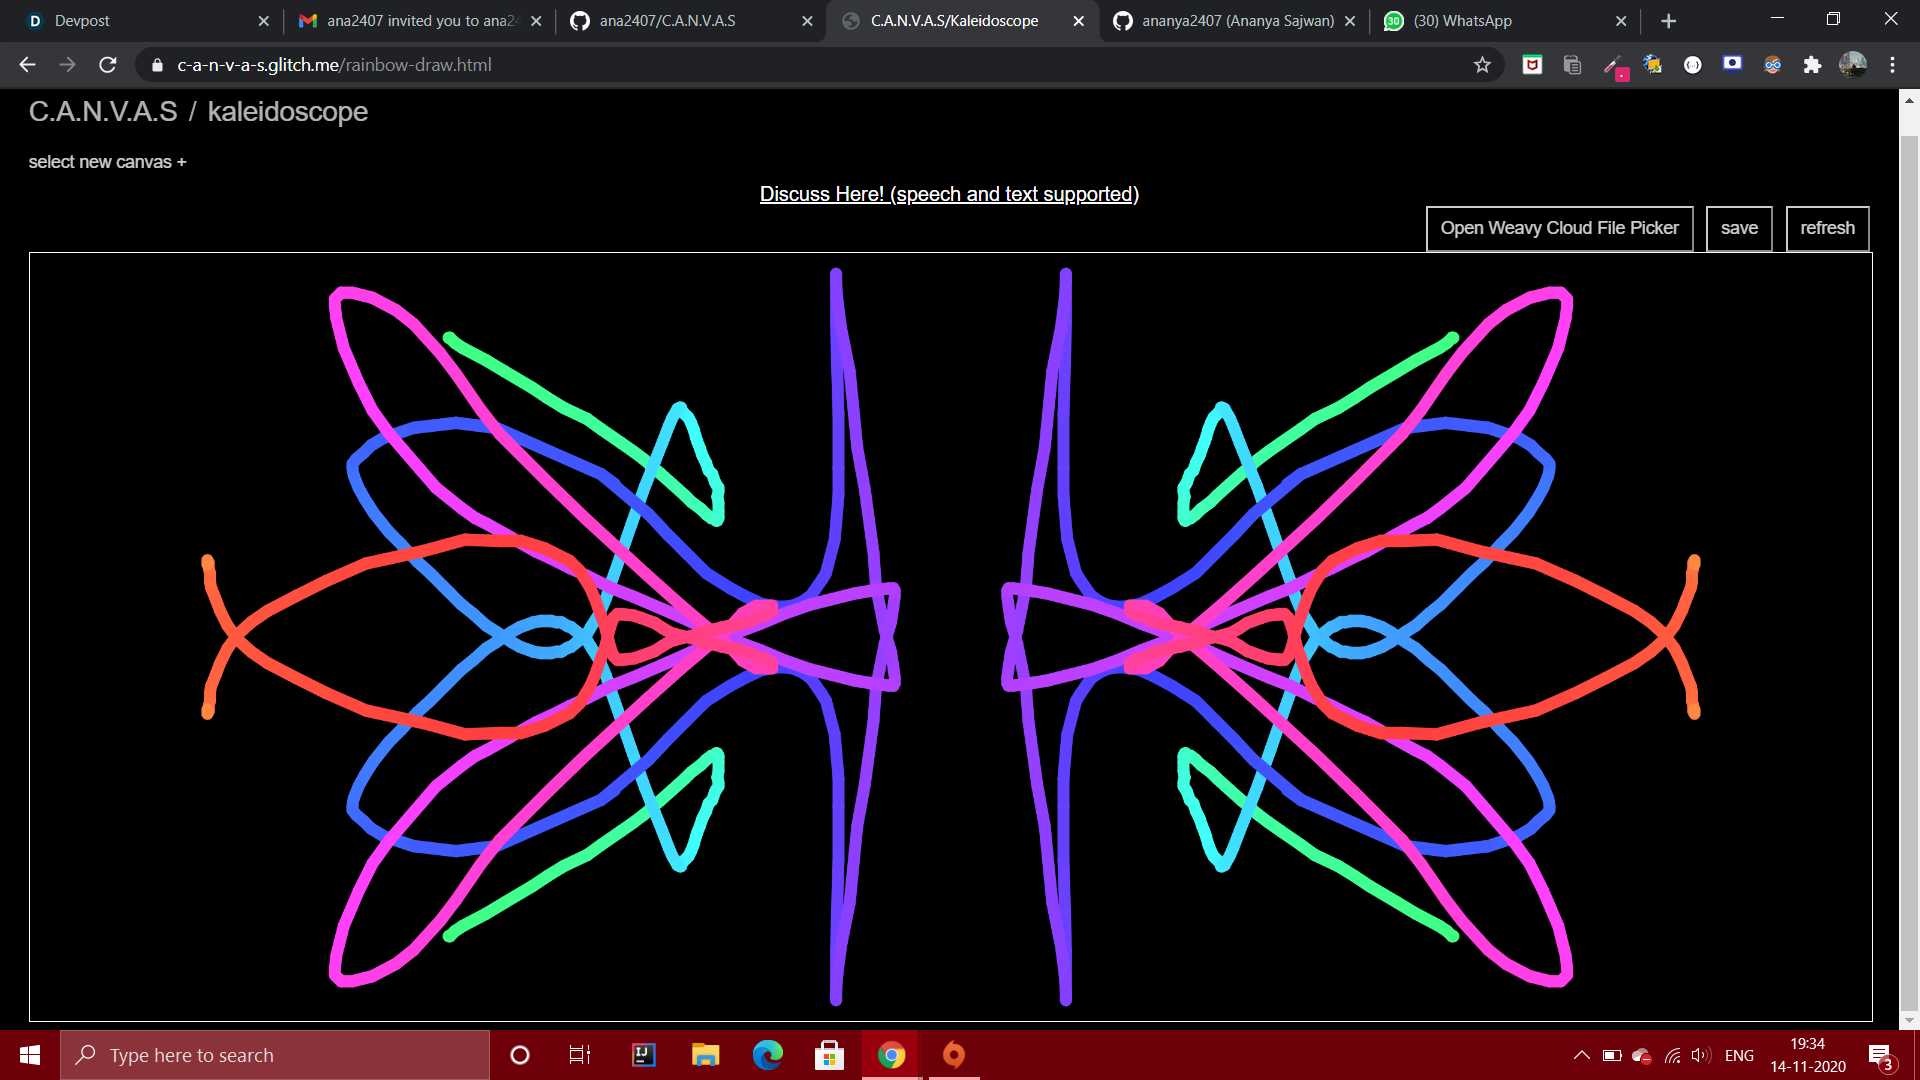
Task: Launch Microsoft Edge from the taskbar
Action: [767, 1055]
